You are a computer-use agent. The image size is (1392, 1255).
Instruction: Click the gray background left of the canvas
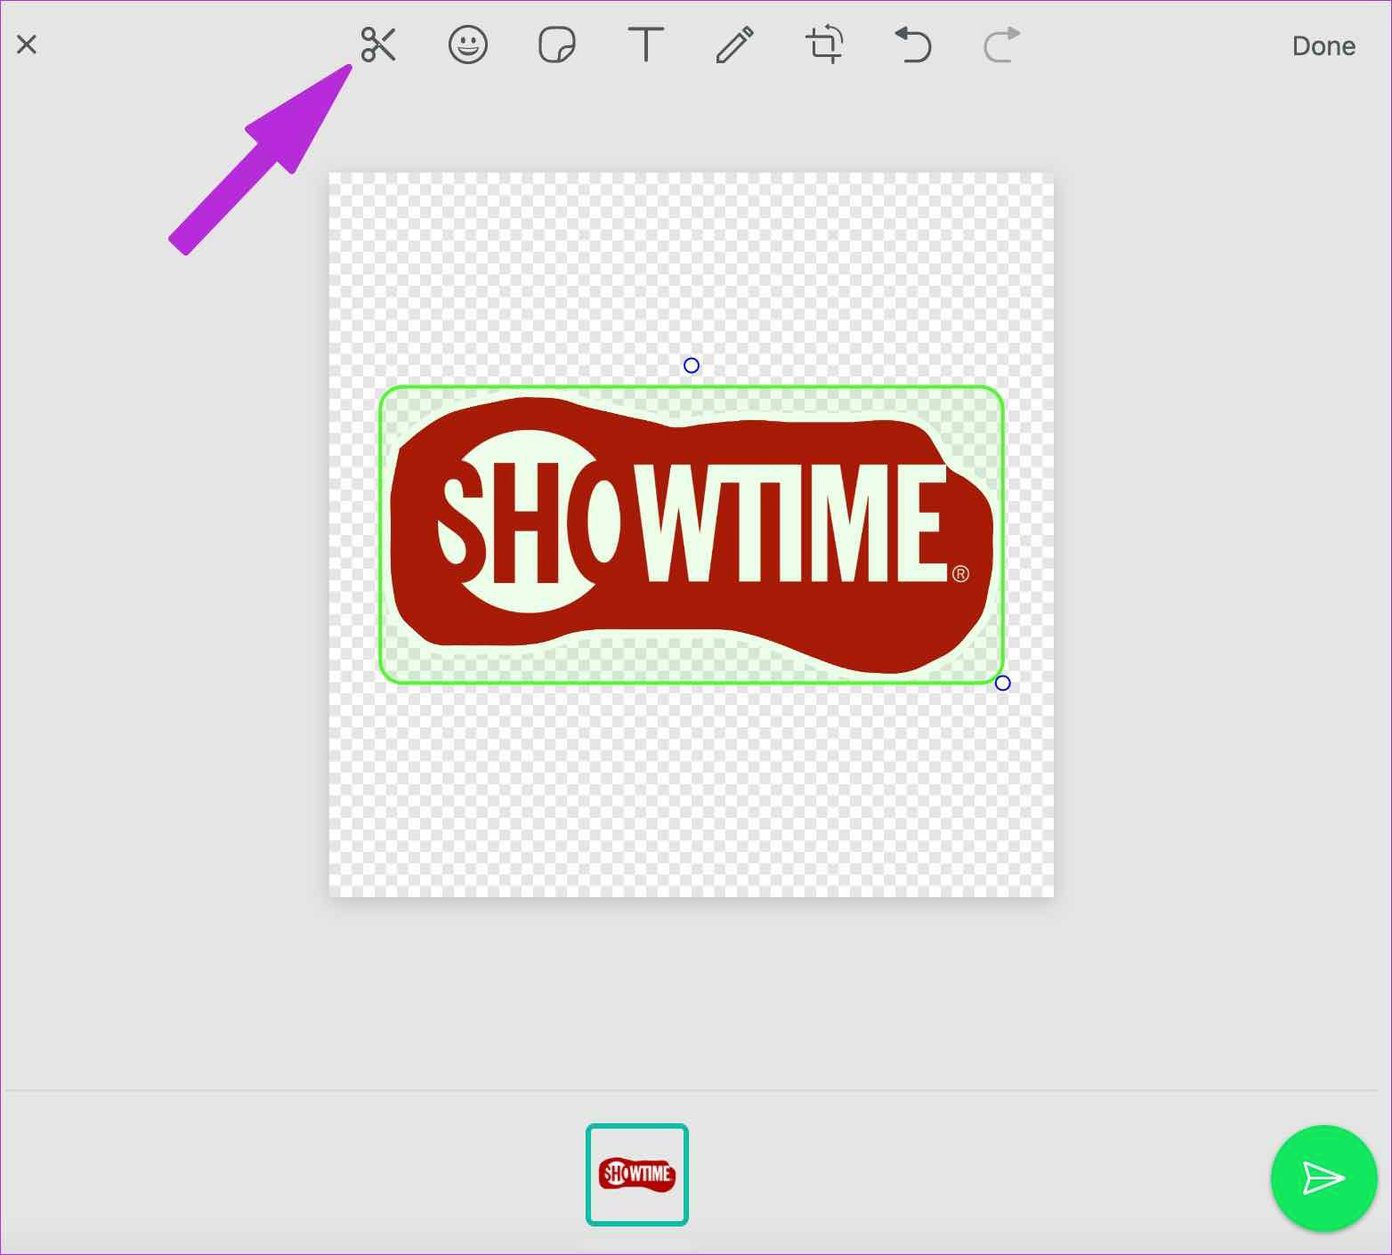click(x=165, y=600)
